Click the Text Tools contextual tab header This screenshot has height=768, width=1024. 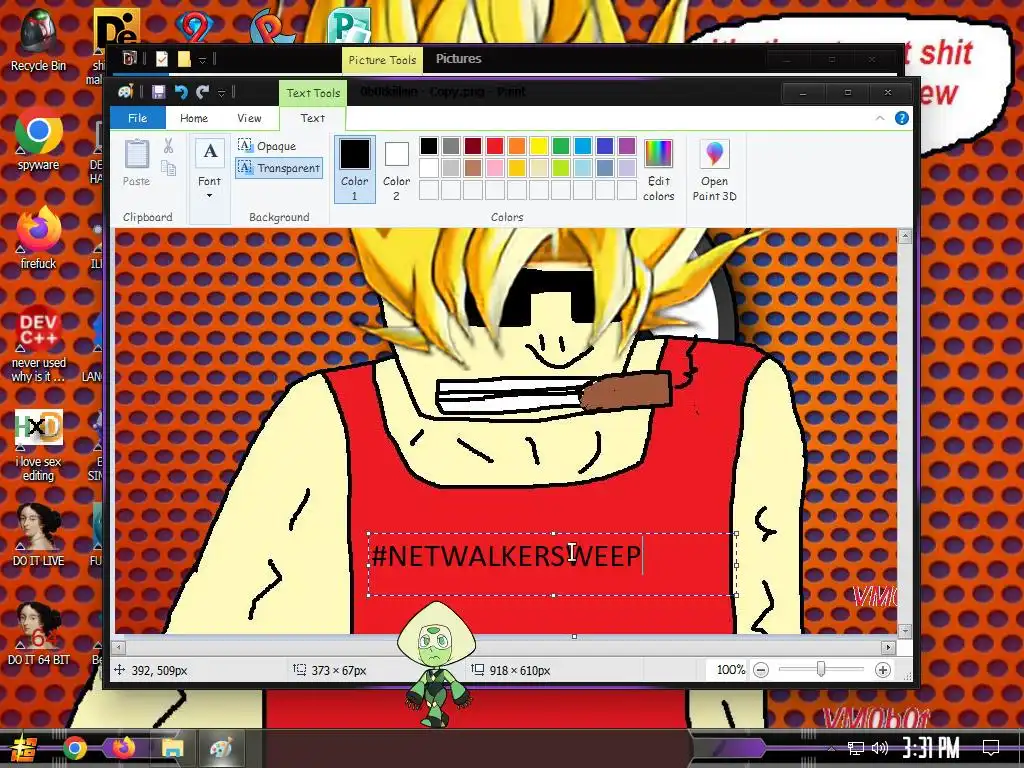tap(313, 93)
